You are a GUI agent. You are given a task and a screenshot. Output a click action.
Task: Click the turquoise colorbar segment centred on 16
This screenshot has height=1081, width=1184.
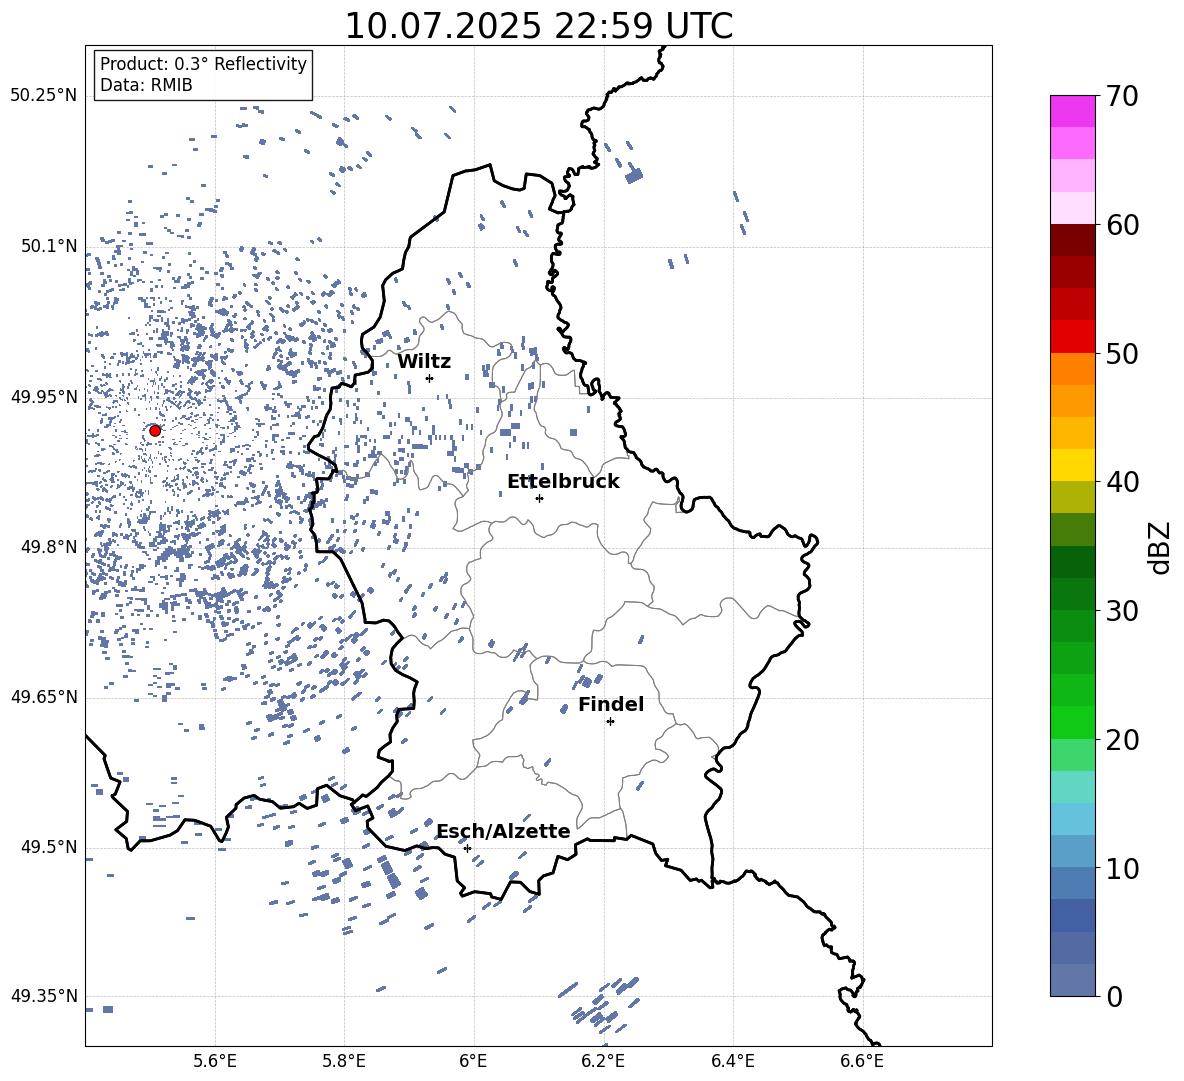[1072, 787]
